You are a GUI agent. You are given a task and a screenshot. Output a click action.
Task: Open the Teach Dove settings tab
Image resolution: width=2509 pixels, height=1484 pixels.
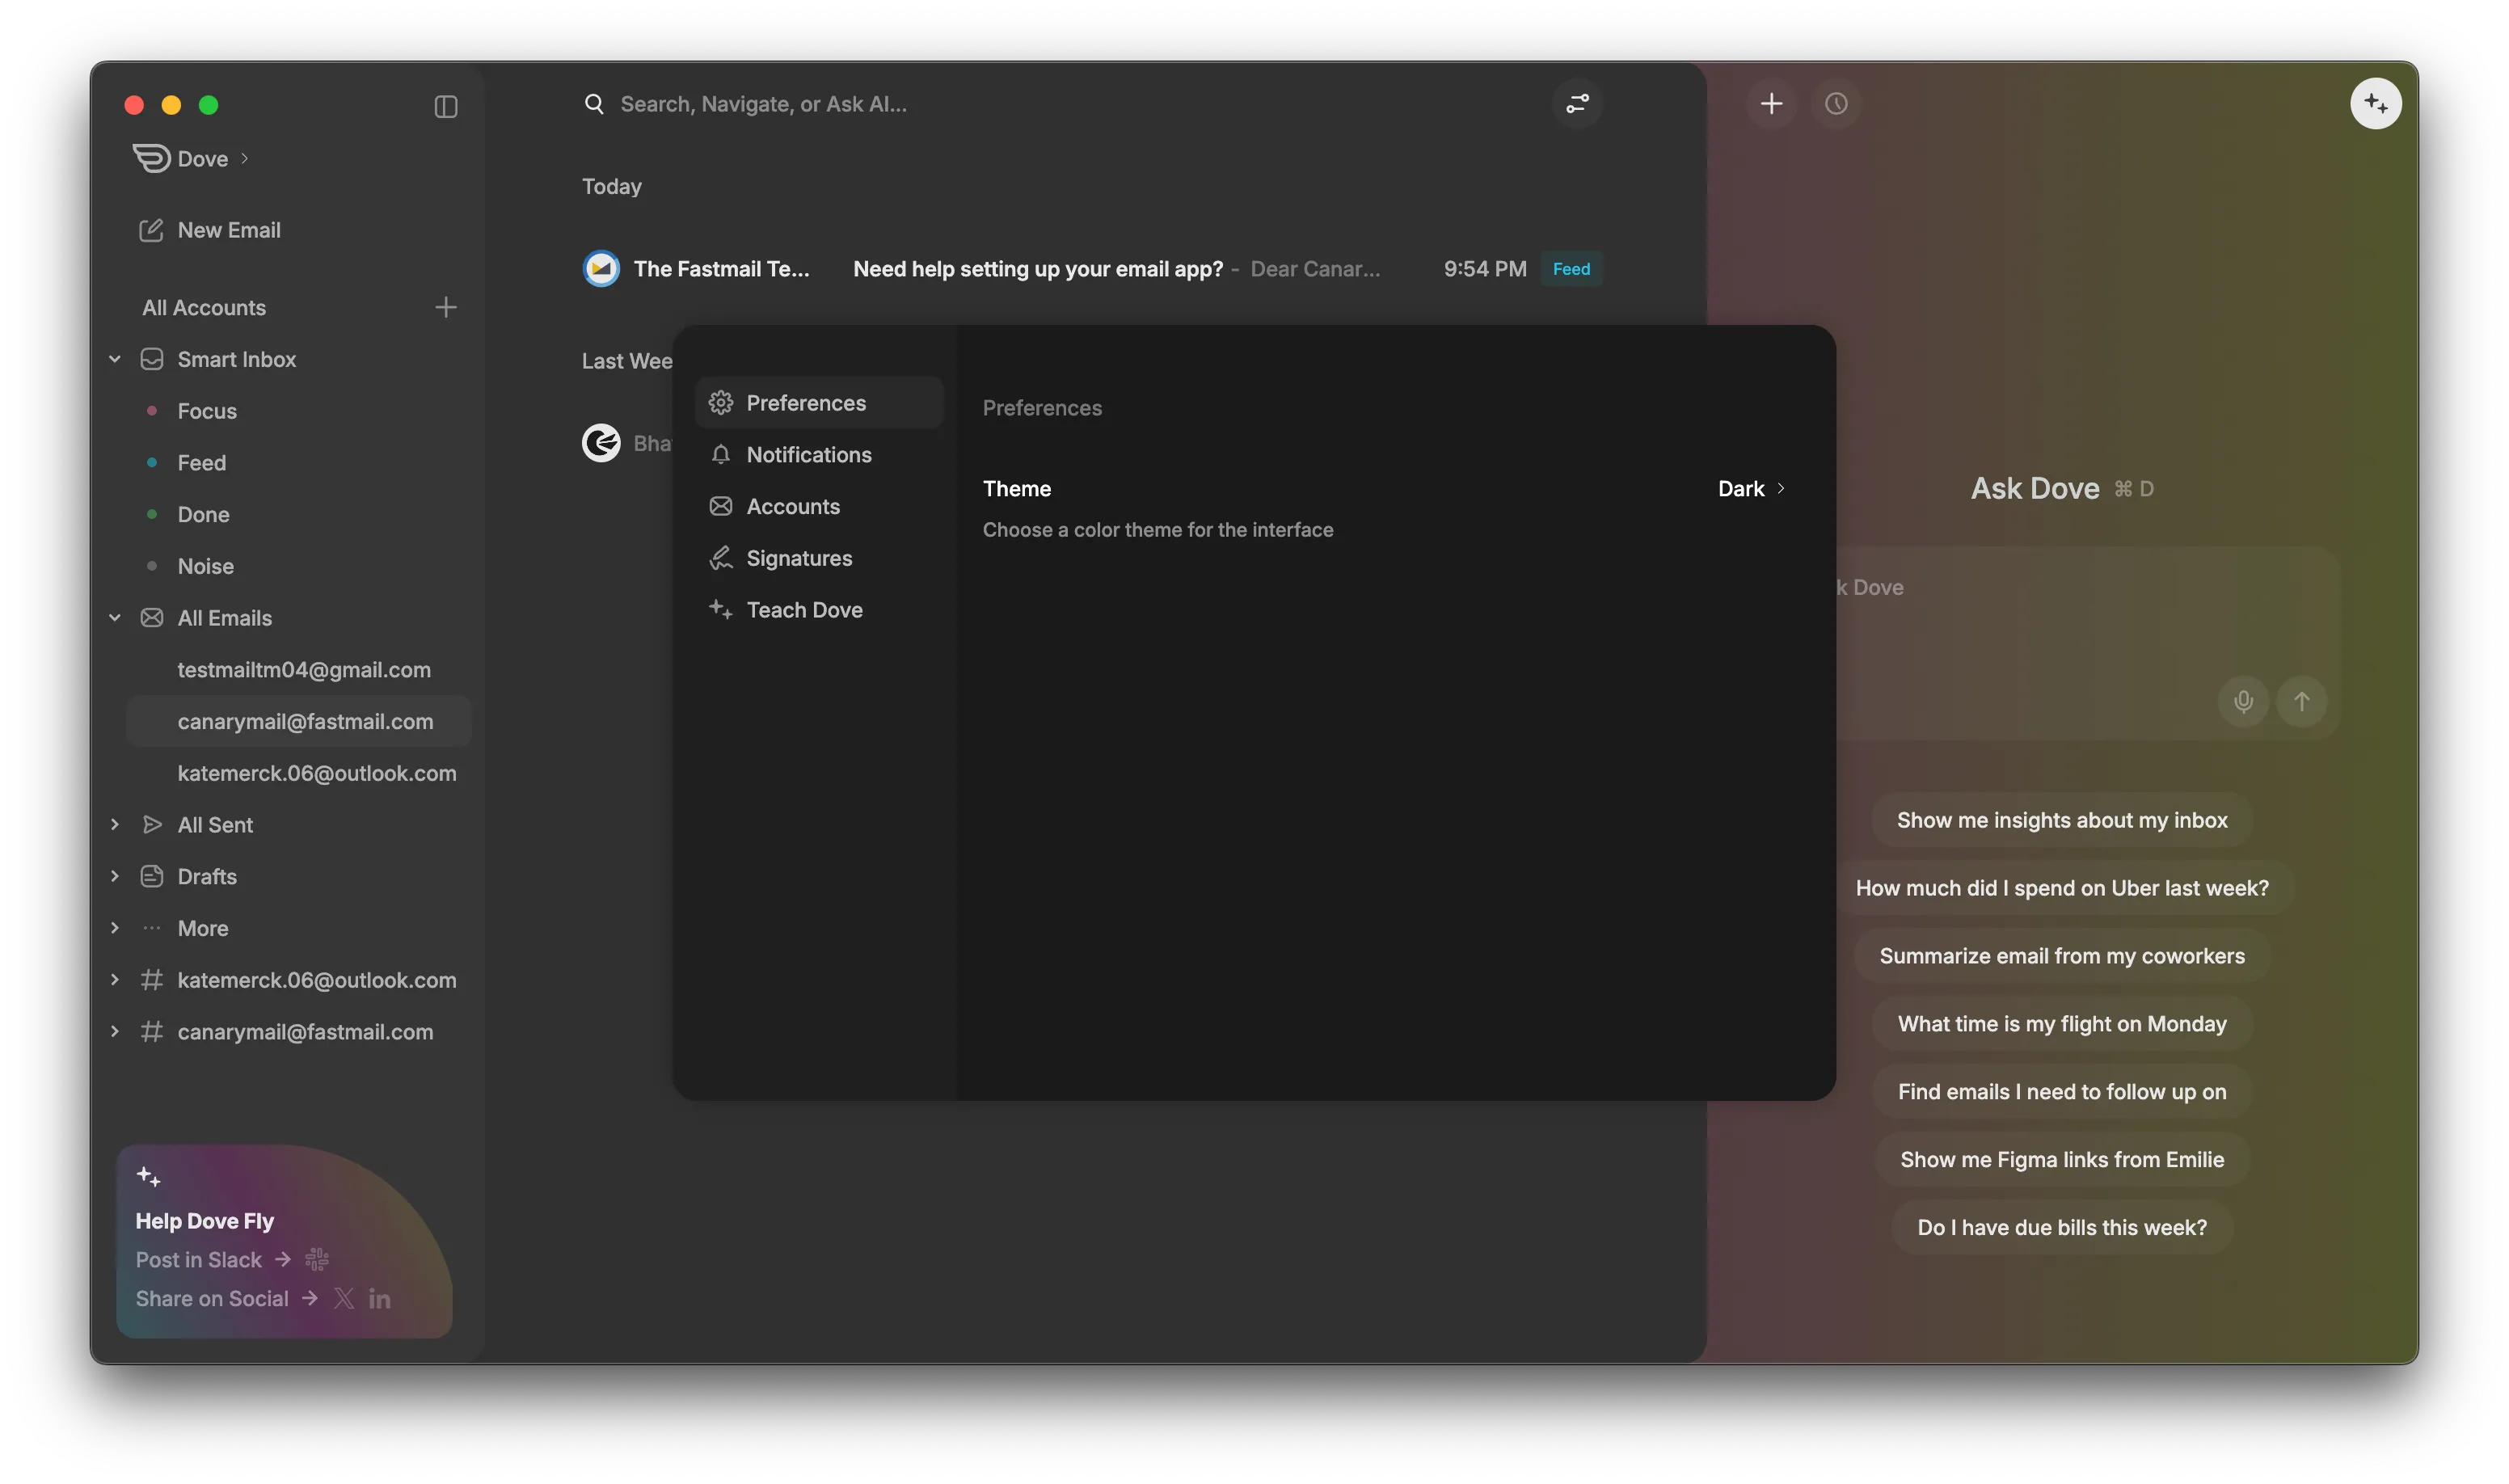803,610
